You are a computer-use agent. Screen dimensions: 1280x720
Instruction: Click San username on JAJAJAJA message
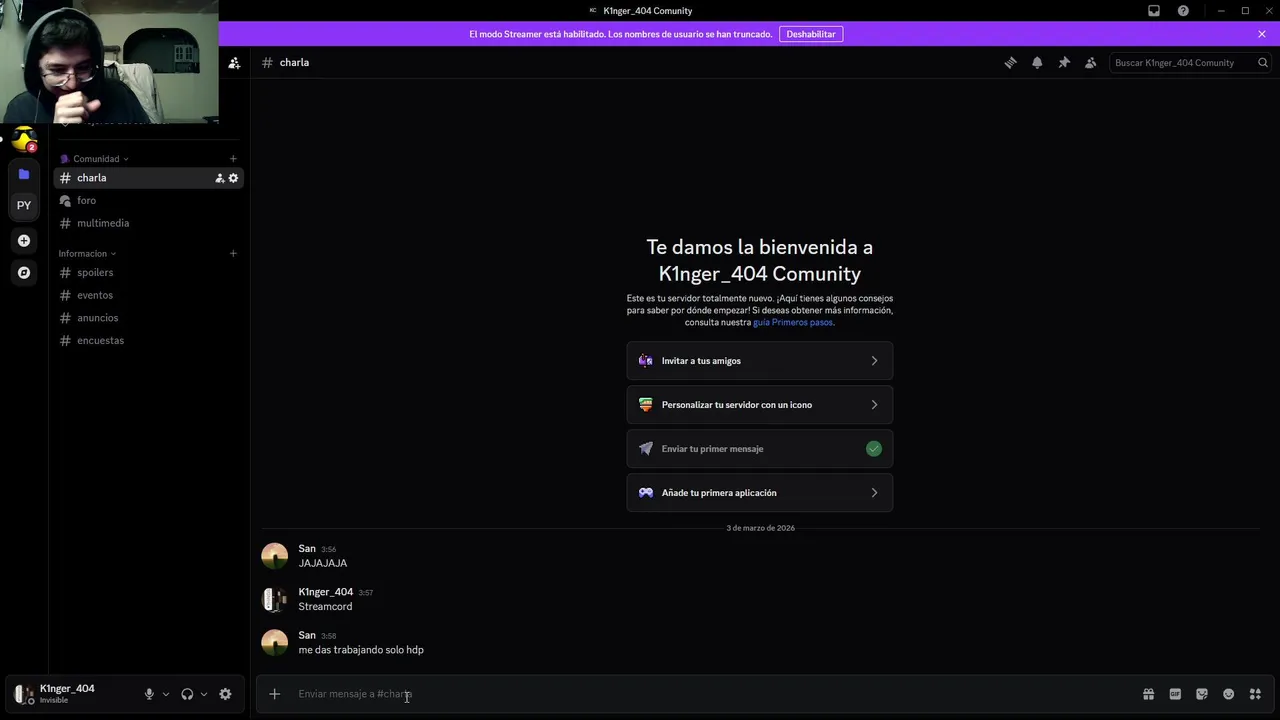click(307, 549)
